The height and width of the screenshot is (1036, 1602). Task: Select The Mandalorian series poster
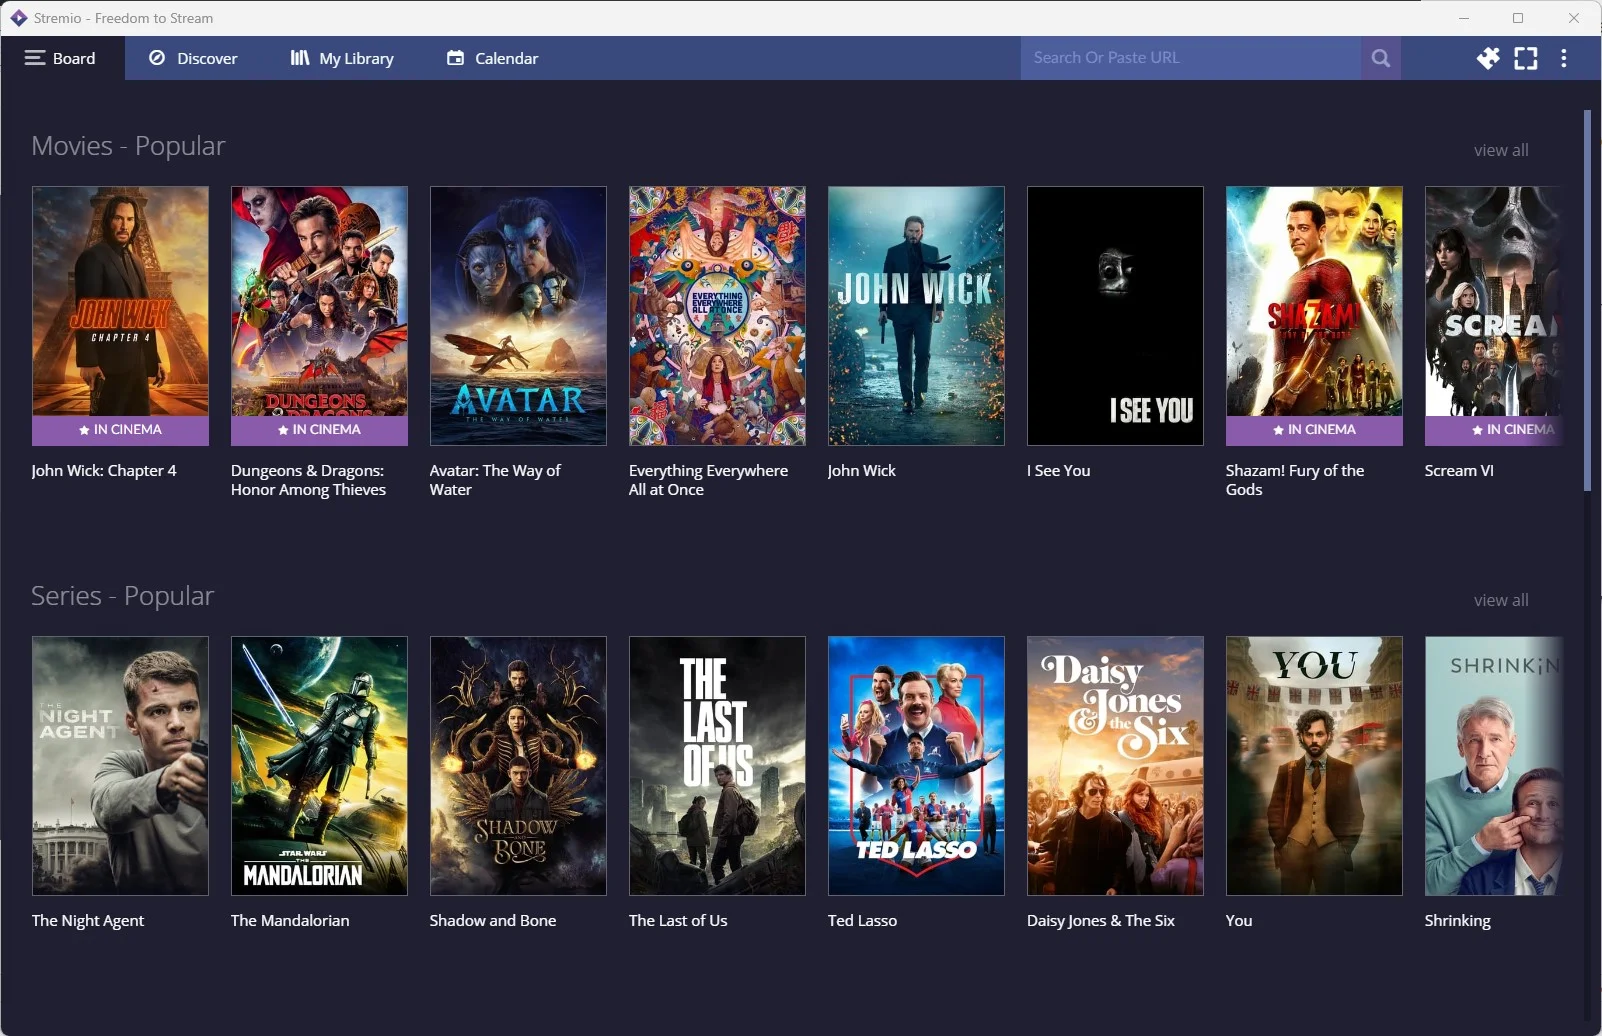(x=319, y=765)
